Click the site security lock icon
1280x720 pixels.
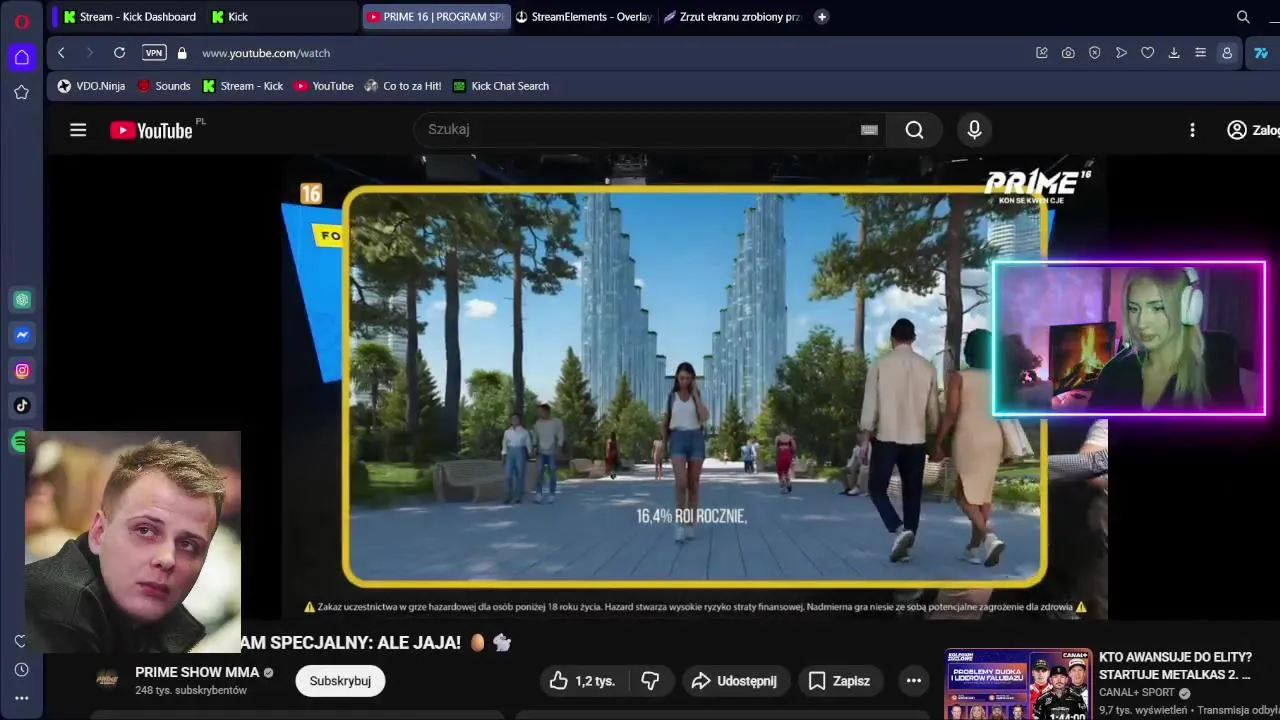pos(182,53)
